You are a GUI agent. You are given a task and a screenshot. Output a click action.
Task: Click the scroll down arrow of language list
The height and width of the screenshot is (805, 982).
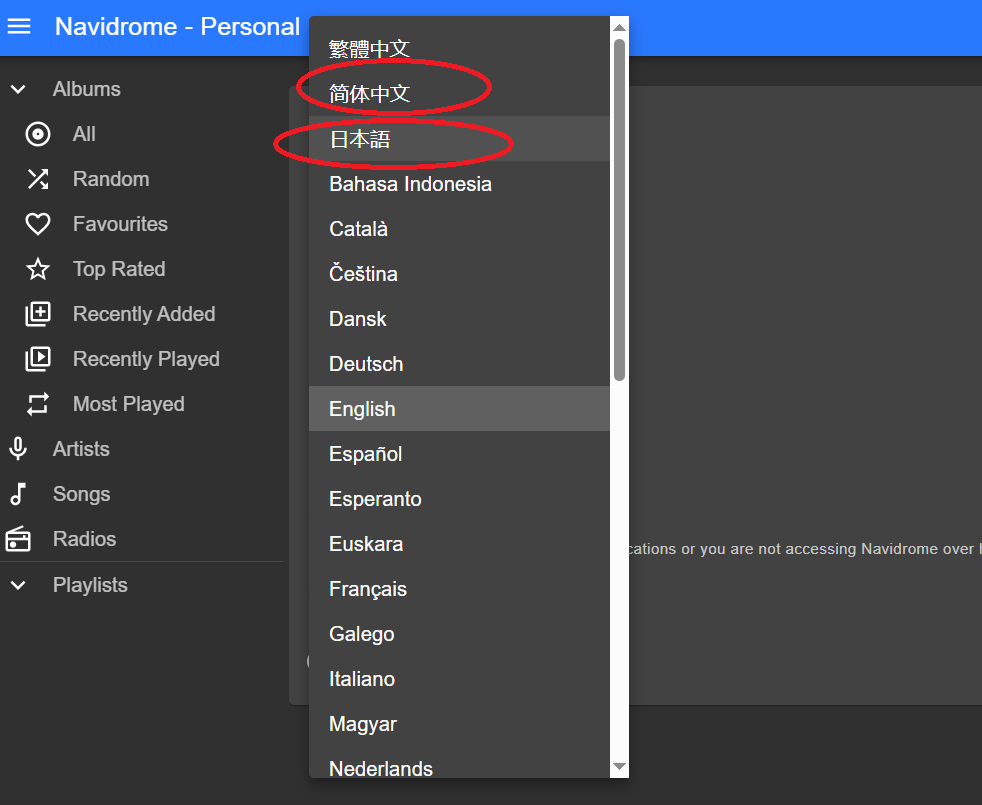619,767
